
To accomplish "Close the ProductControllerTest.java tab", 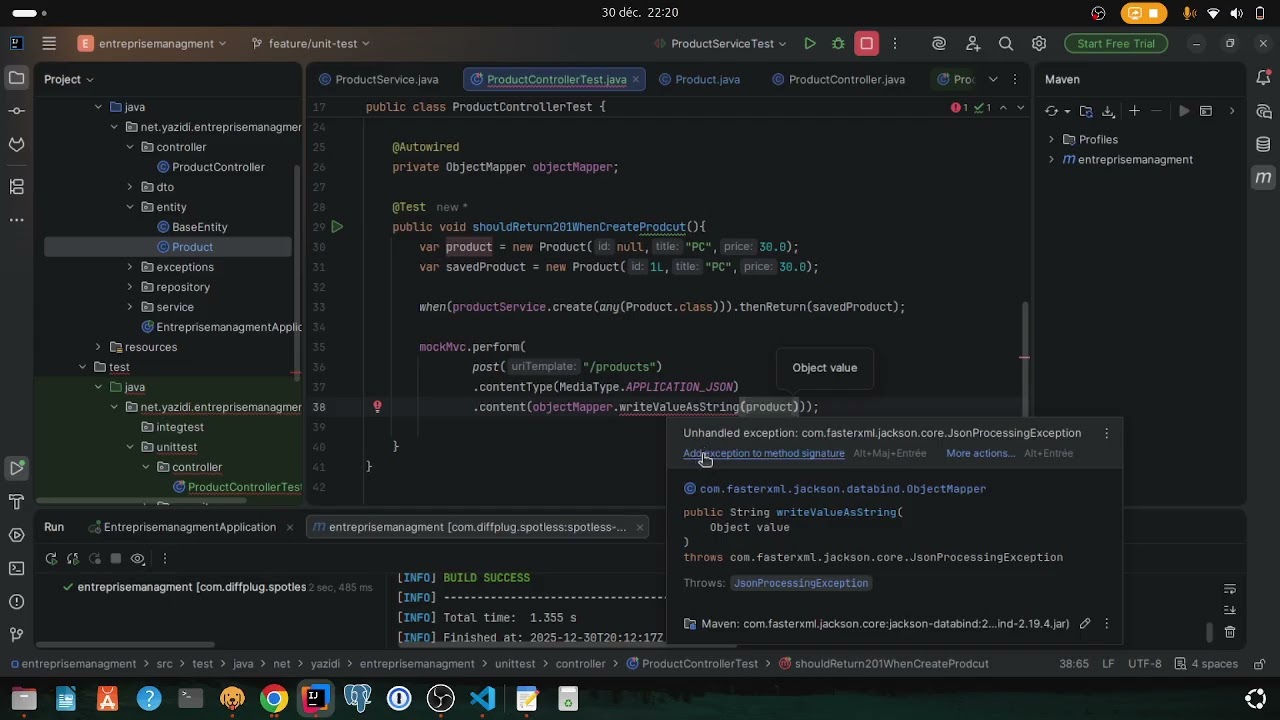I will pos(636,79).
